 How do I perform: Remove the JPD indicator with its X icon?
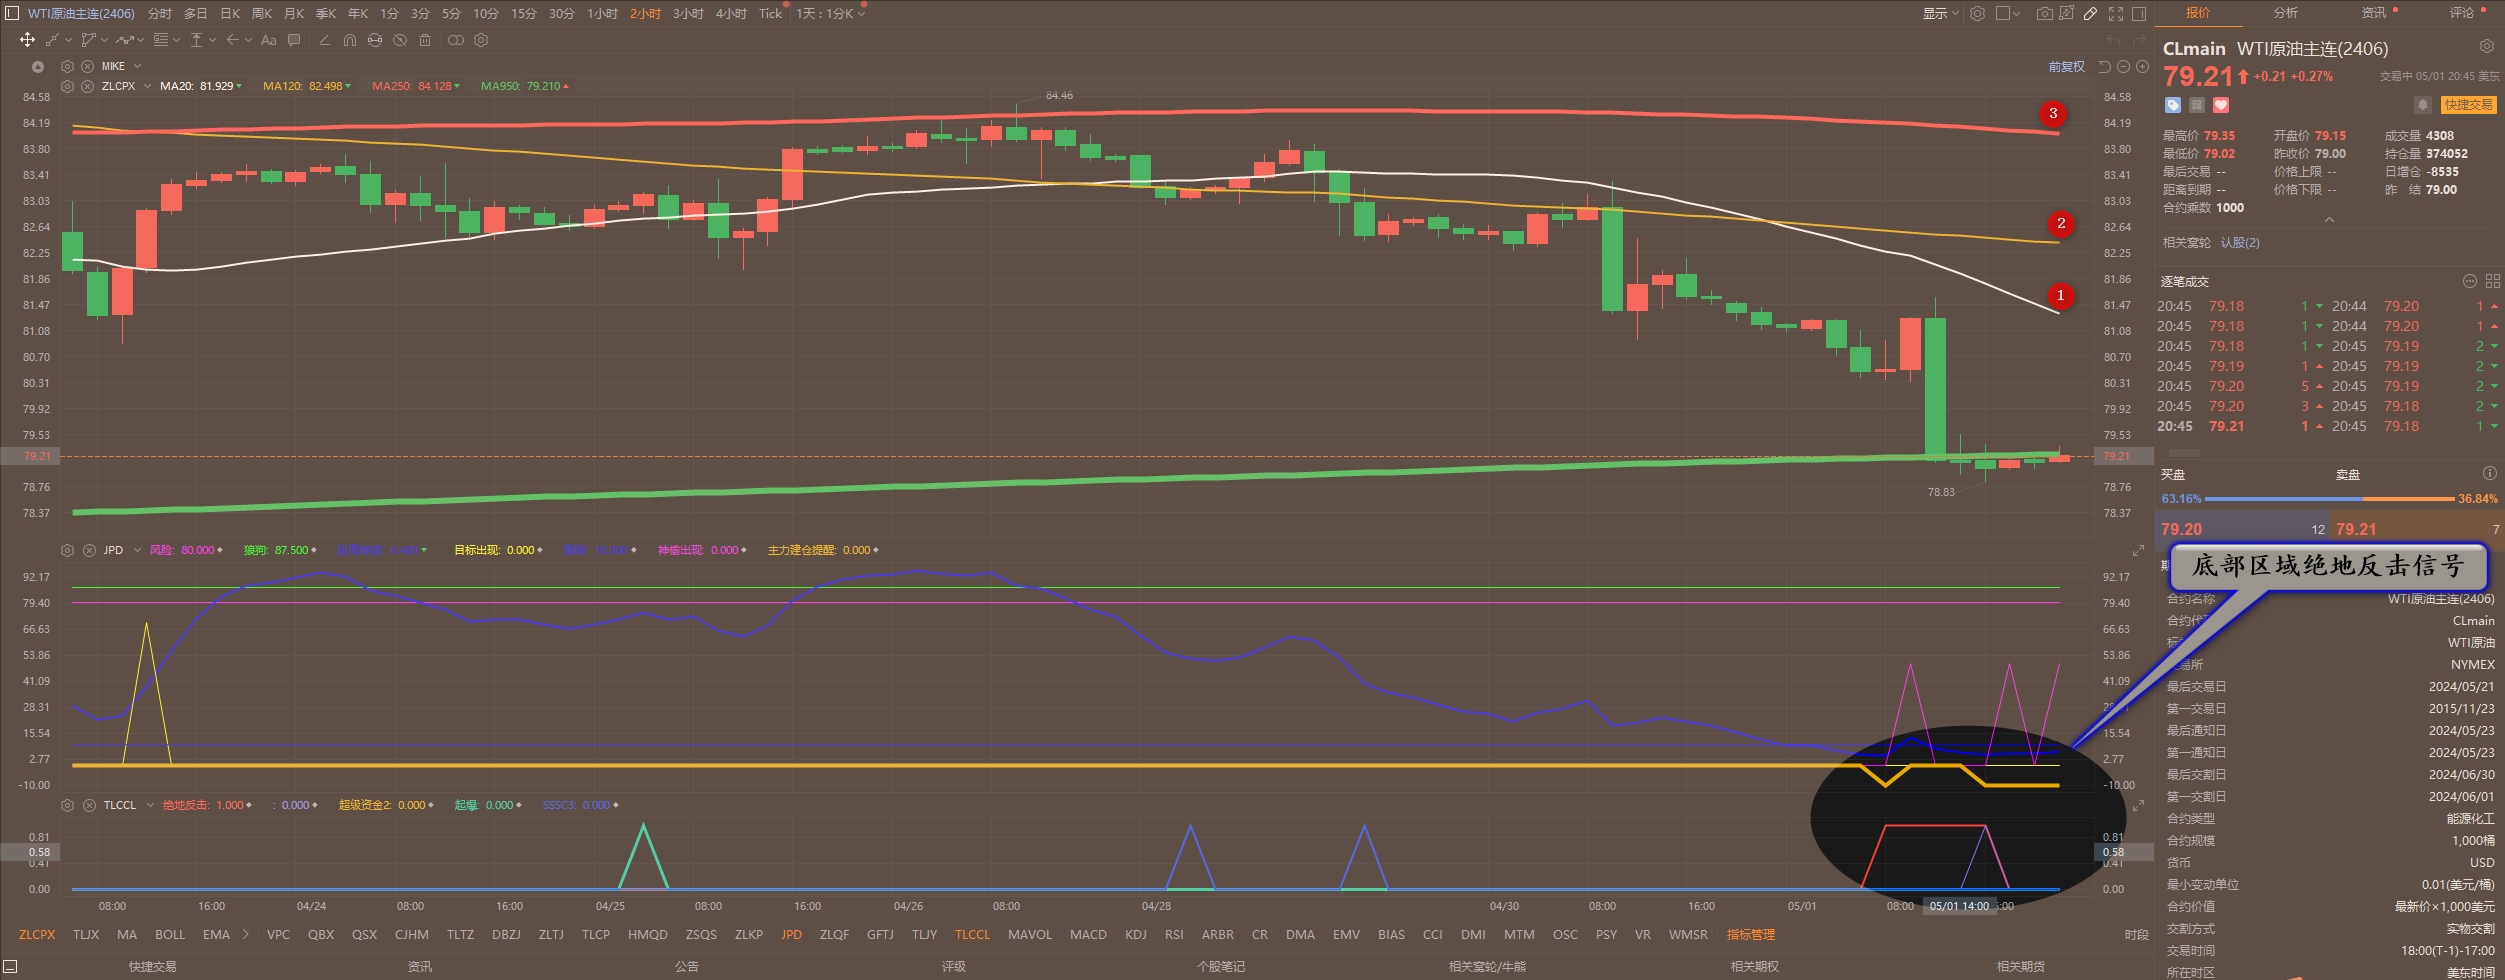89,550
